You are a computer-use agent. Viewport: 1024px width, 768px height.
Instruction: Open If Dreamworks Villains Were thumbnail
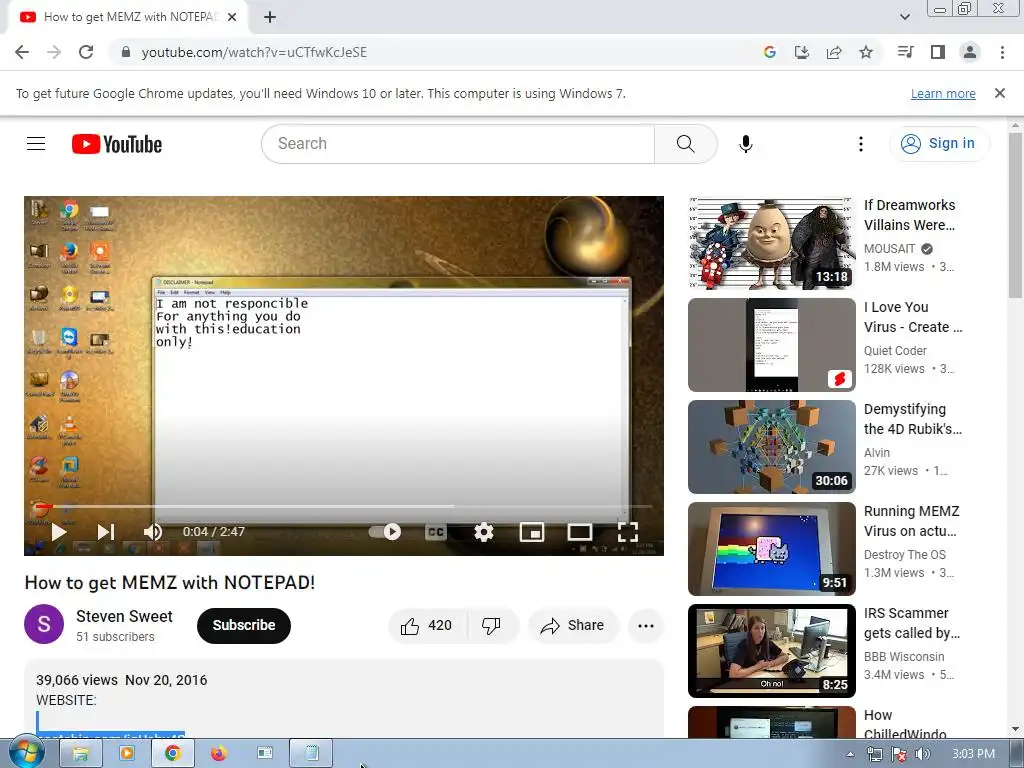772,243
